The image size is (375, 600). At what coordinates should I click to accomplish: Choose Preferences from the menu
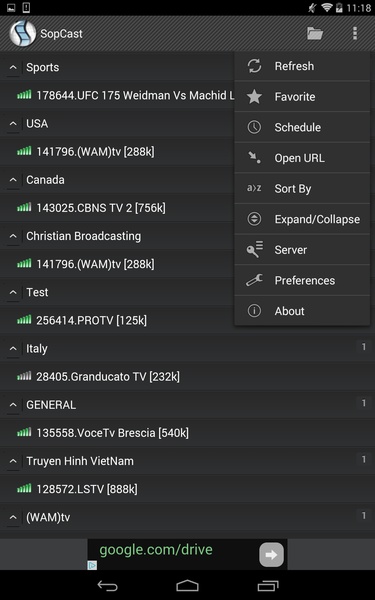coord(302,280)
